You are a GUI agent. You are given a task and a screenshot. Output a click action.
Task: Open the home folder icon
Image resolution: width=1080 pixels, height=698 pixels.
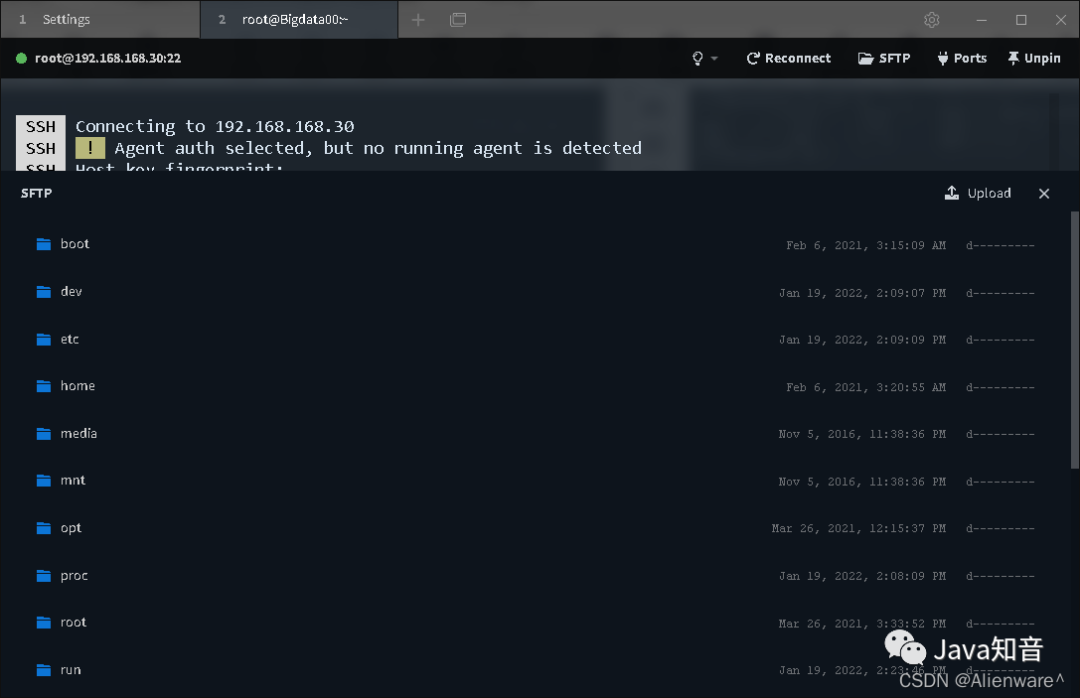pyautogui.click(x=44, y=386)
